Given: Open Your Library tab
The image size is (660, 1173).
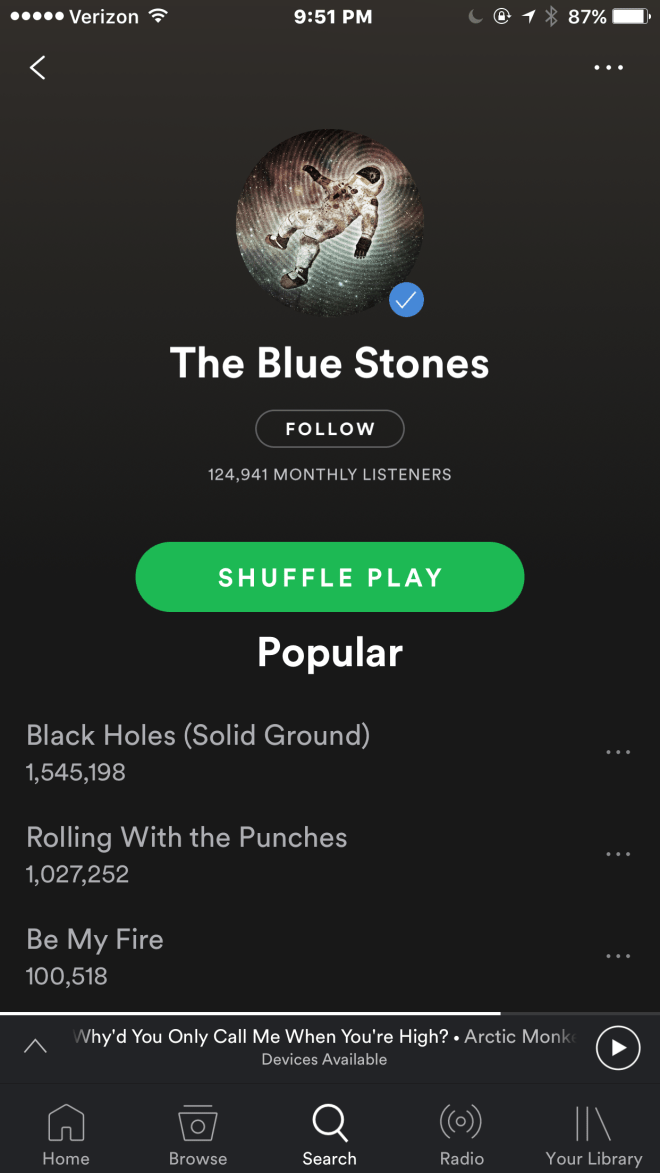Looking at the screenshot, I should tap(593, 1135).
